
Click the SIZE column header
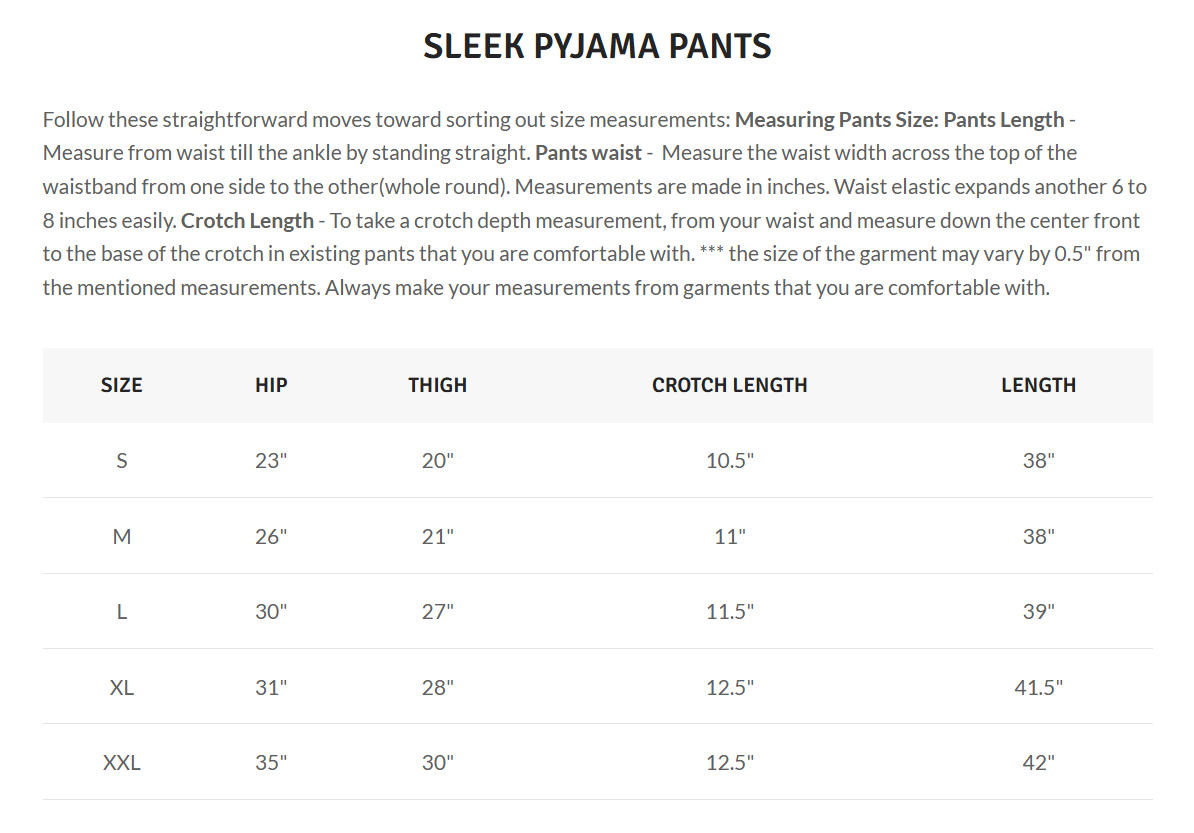click(122, 385)
